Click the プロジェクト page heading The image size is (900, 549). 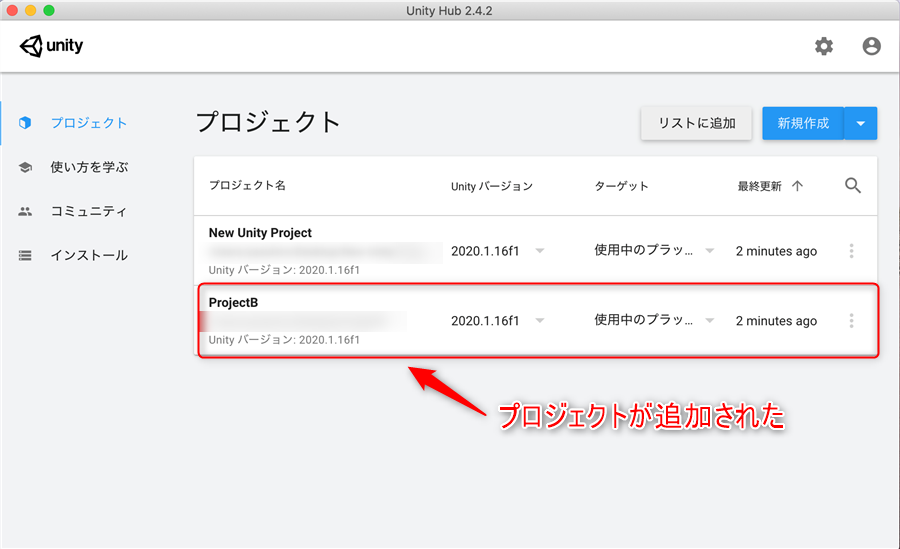point(268,122)
